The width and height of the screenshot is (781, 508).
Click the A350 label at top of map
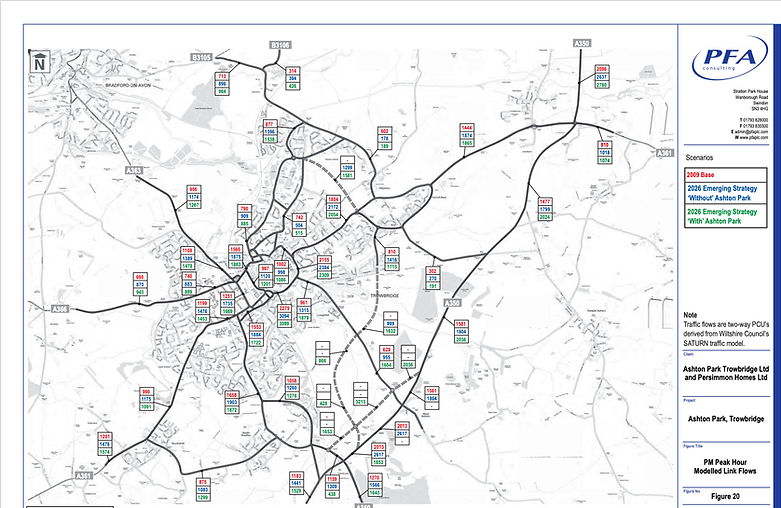[x=582, y=43]
